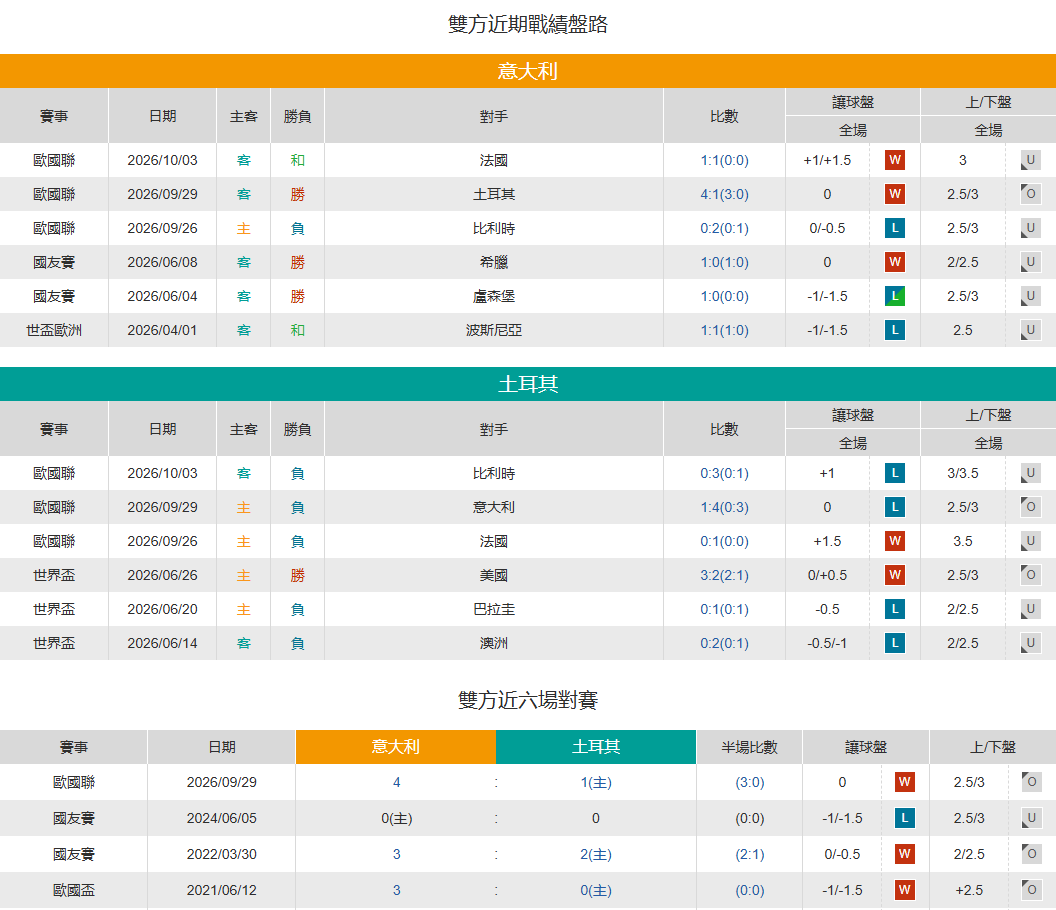The height and width of the screenshot is (910, 1056).
Task: Open the 1:1(1:0) score against 波斯尼亞
Action: pyautogui.click(x=725, y=330)
